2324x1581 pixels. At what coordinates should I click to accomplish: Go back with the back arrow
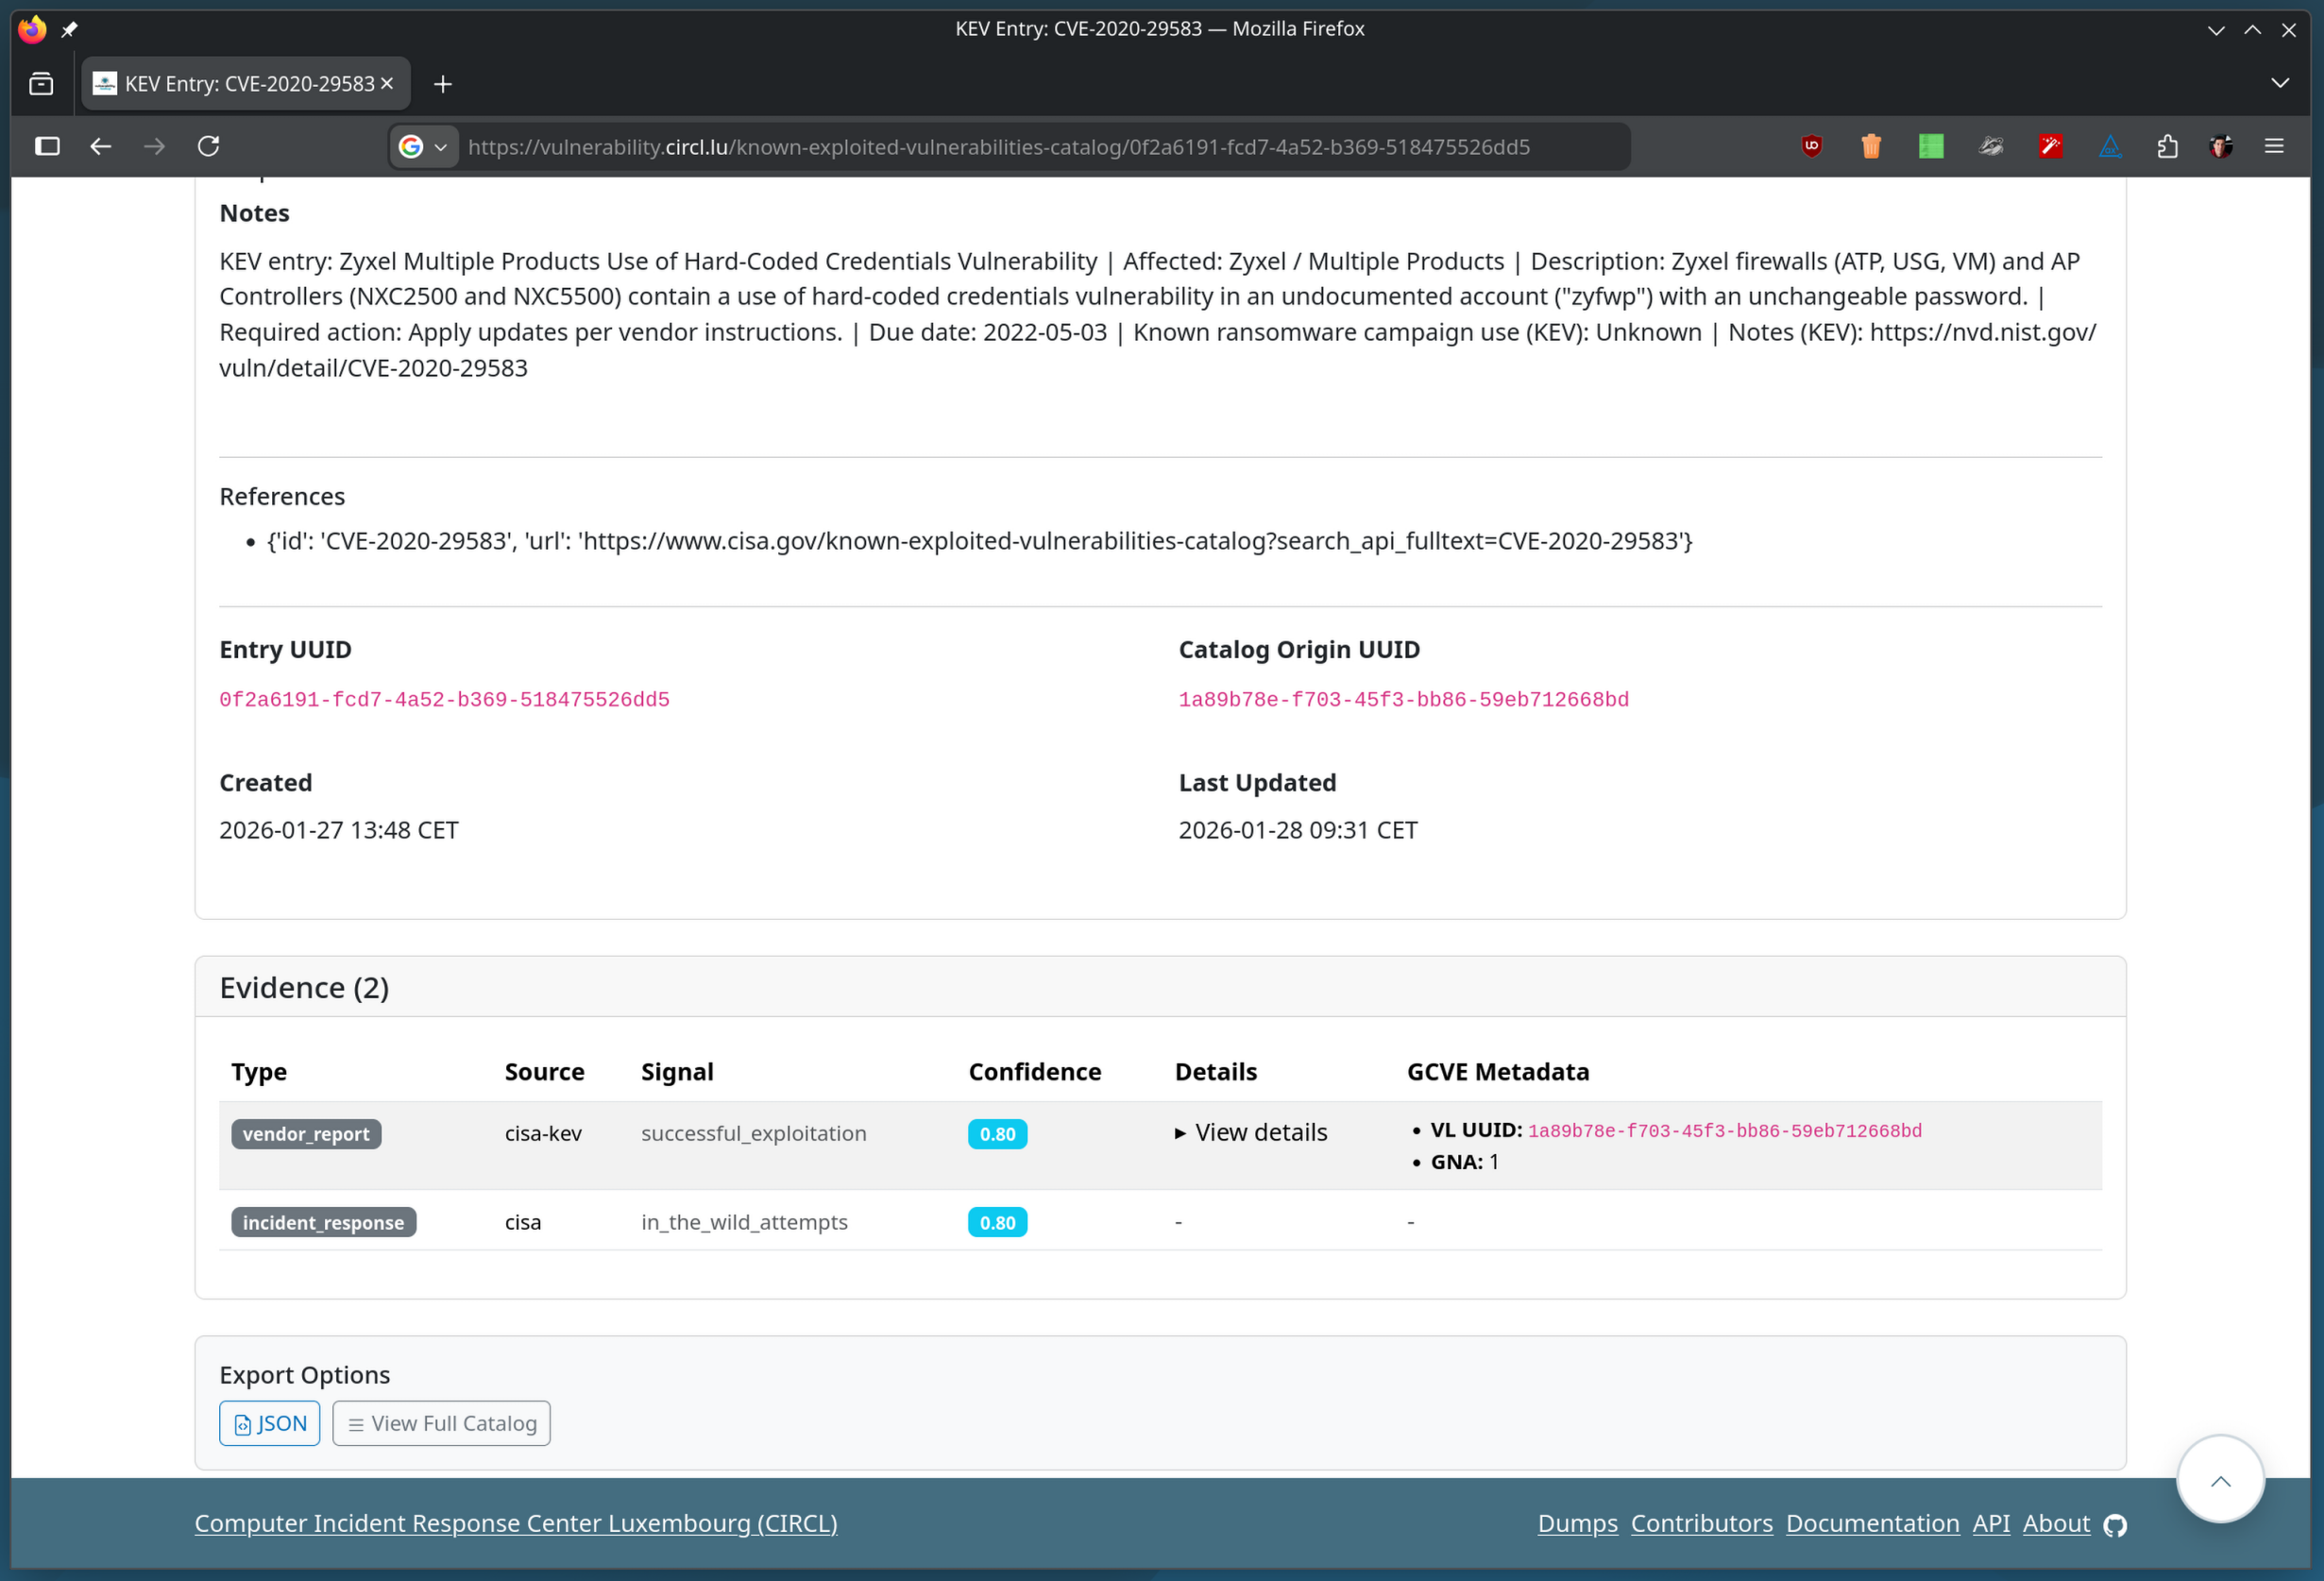tap(100, 147)
